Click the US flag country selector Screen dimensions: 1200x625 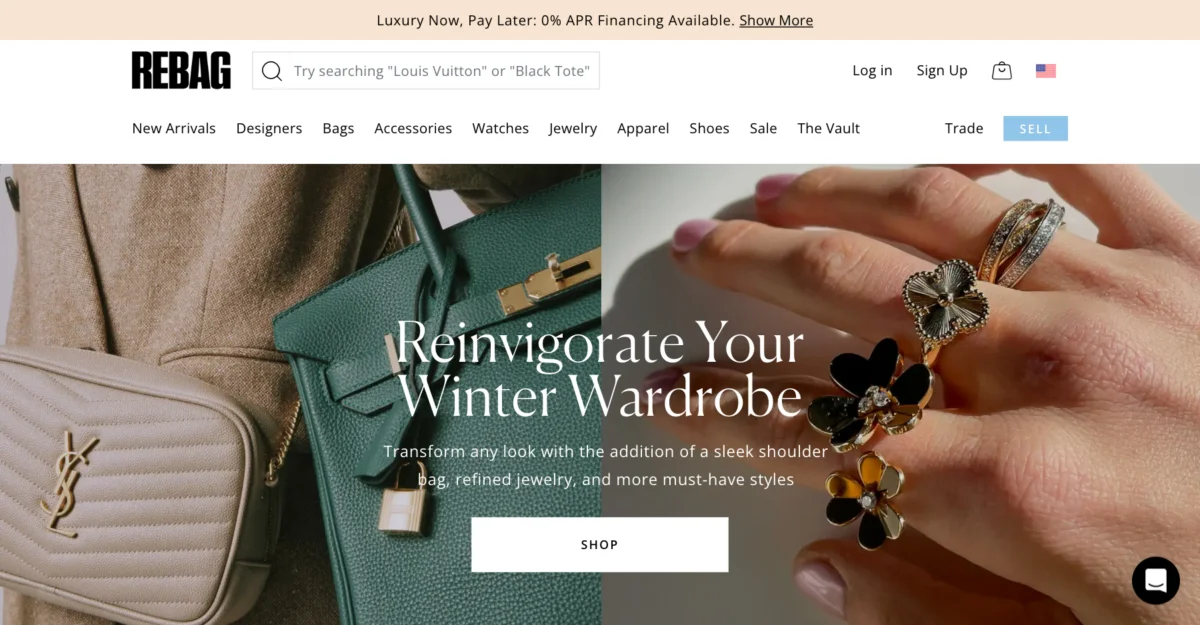pos(1046,71)
